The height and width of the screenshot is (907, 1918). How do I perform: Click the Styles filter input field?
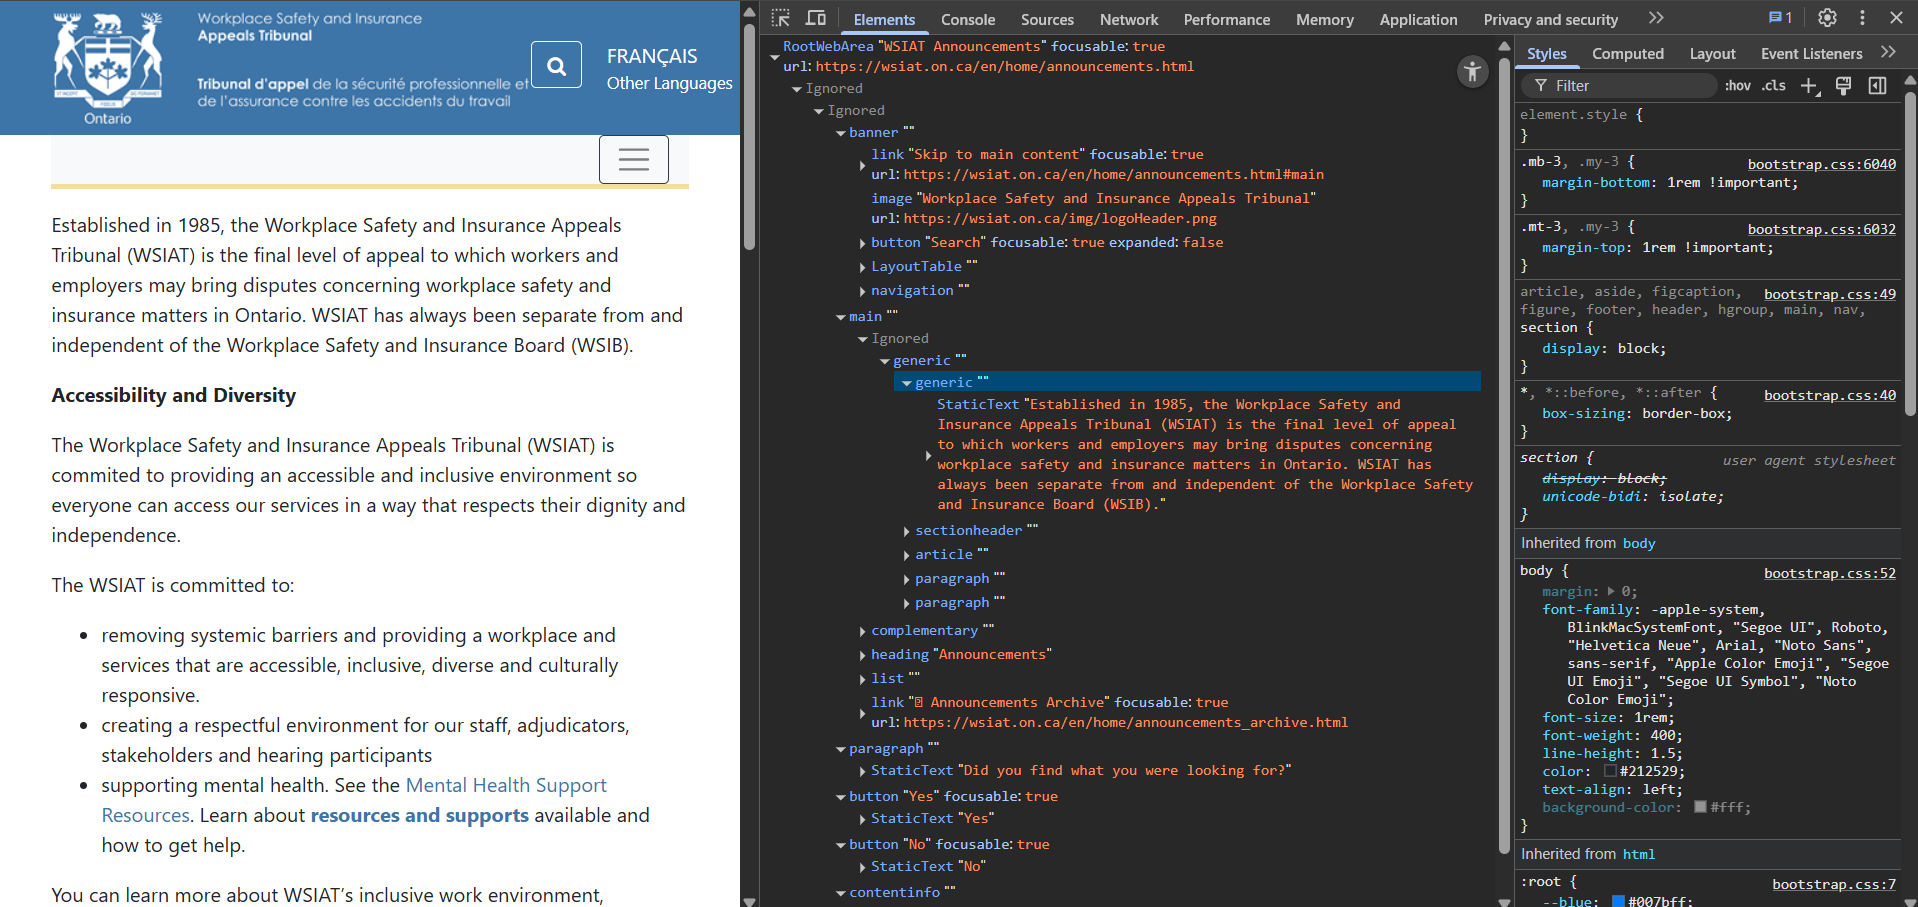tap(1620, 86)
